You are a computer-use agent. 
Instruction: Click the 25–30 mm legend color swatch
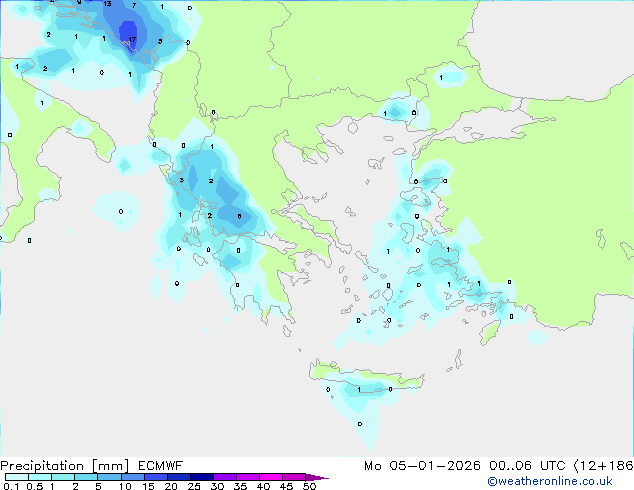tap(202, 477)
